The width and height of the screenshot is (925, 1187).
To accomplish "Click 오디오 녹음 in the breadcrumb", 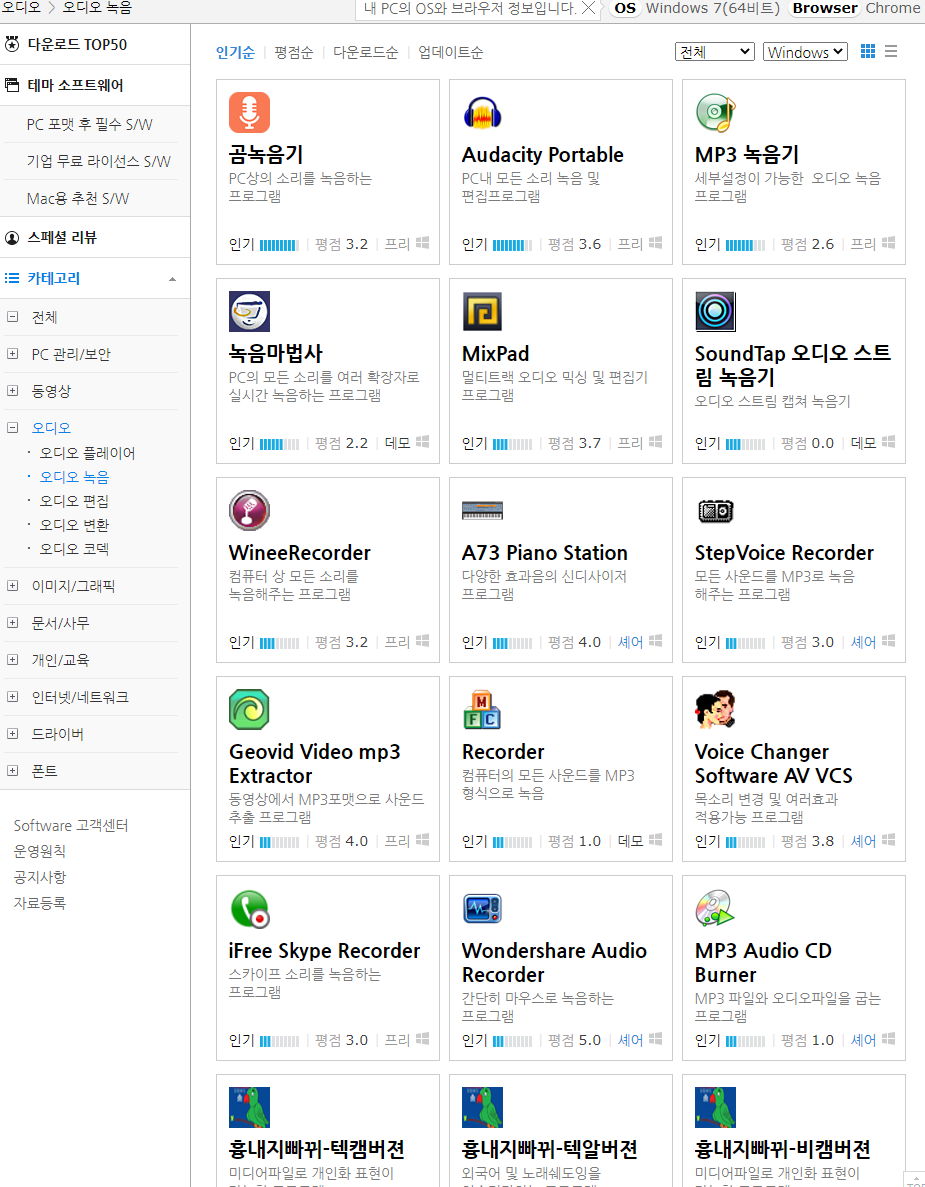I will pyautogui.click(x=97, y=8).
